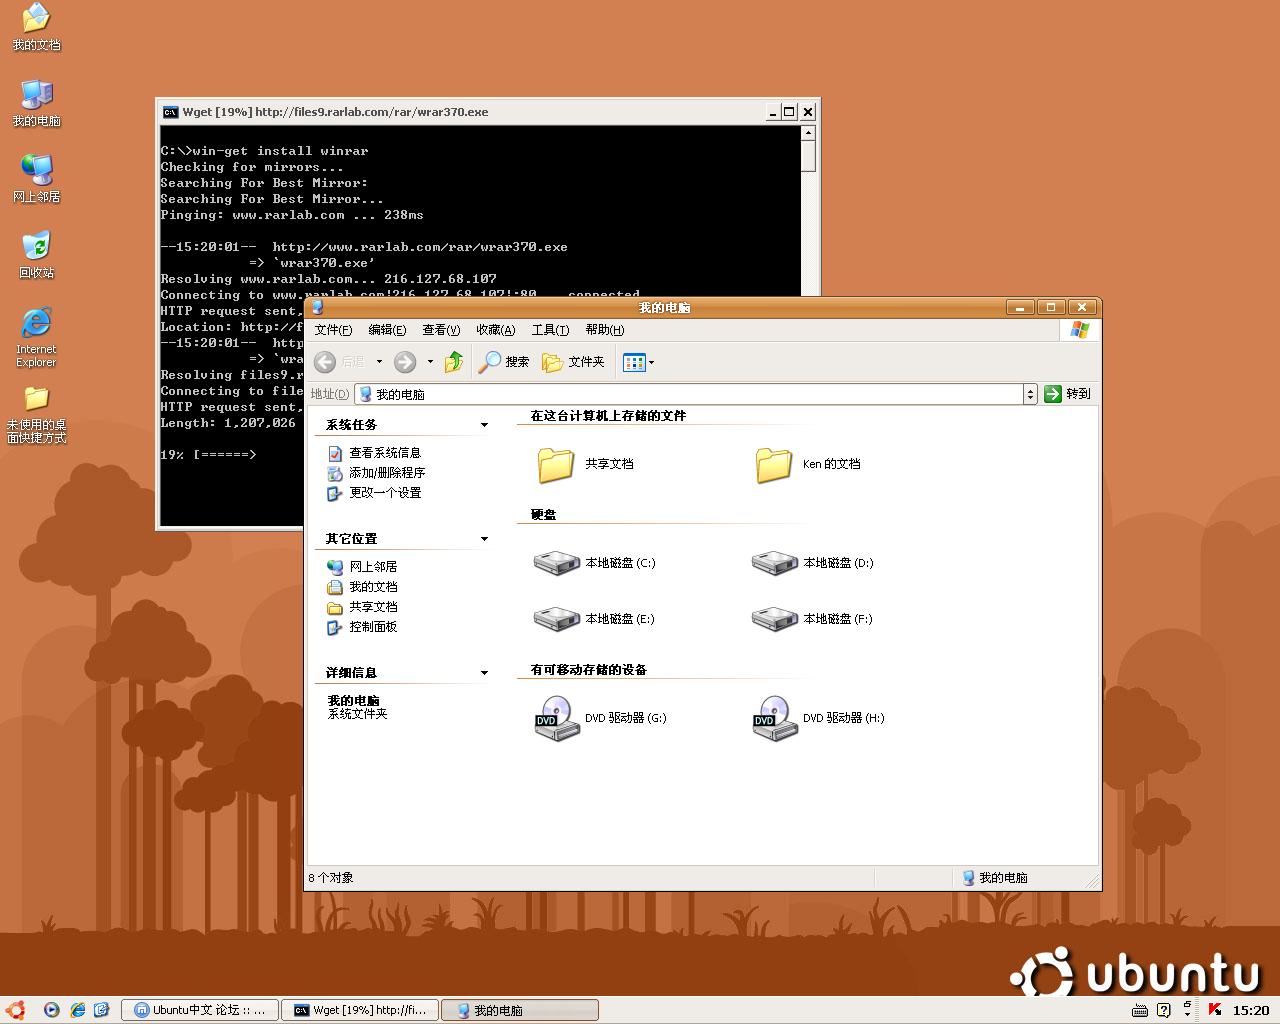Viewport: 1280px width, 1024px height.
Task: Select local disk (D:) drive icon
Action: pyautogui.click(x=775, y=563)
